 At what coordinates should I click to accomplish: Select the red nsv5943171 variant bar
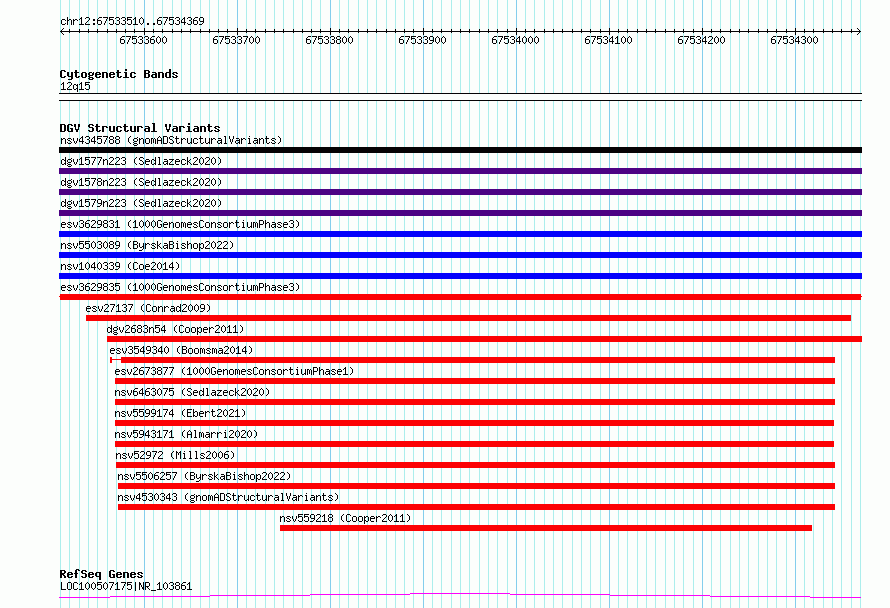pyautogui.click(x=475, y=444)
